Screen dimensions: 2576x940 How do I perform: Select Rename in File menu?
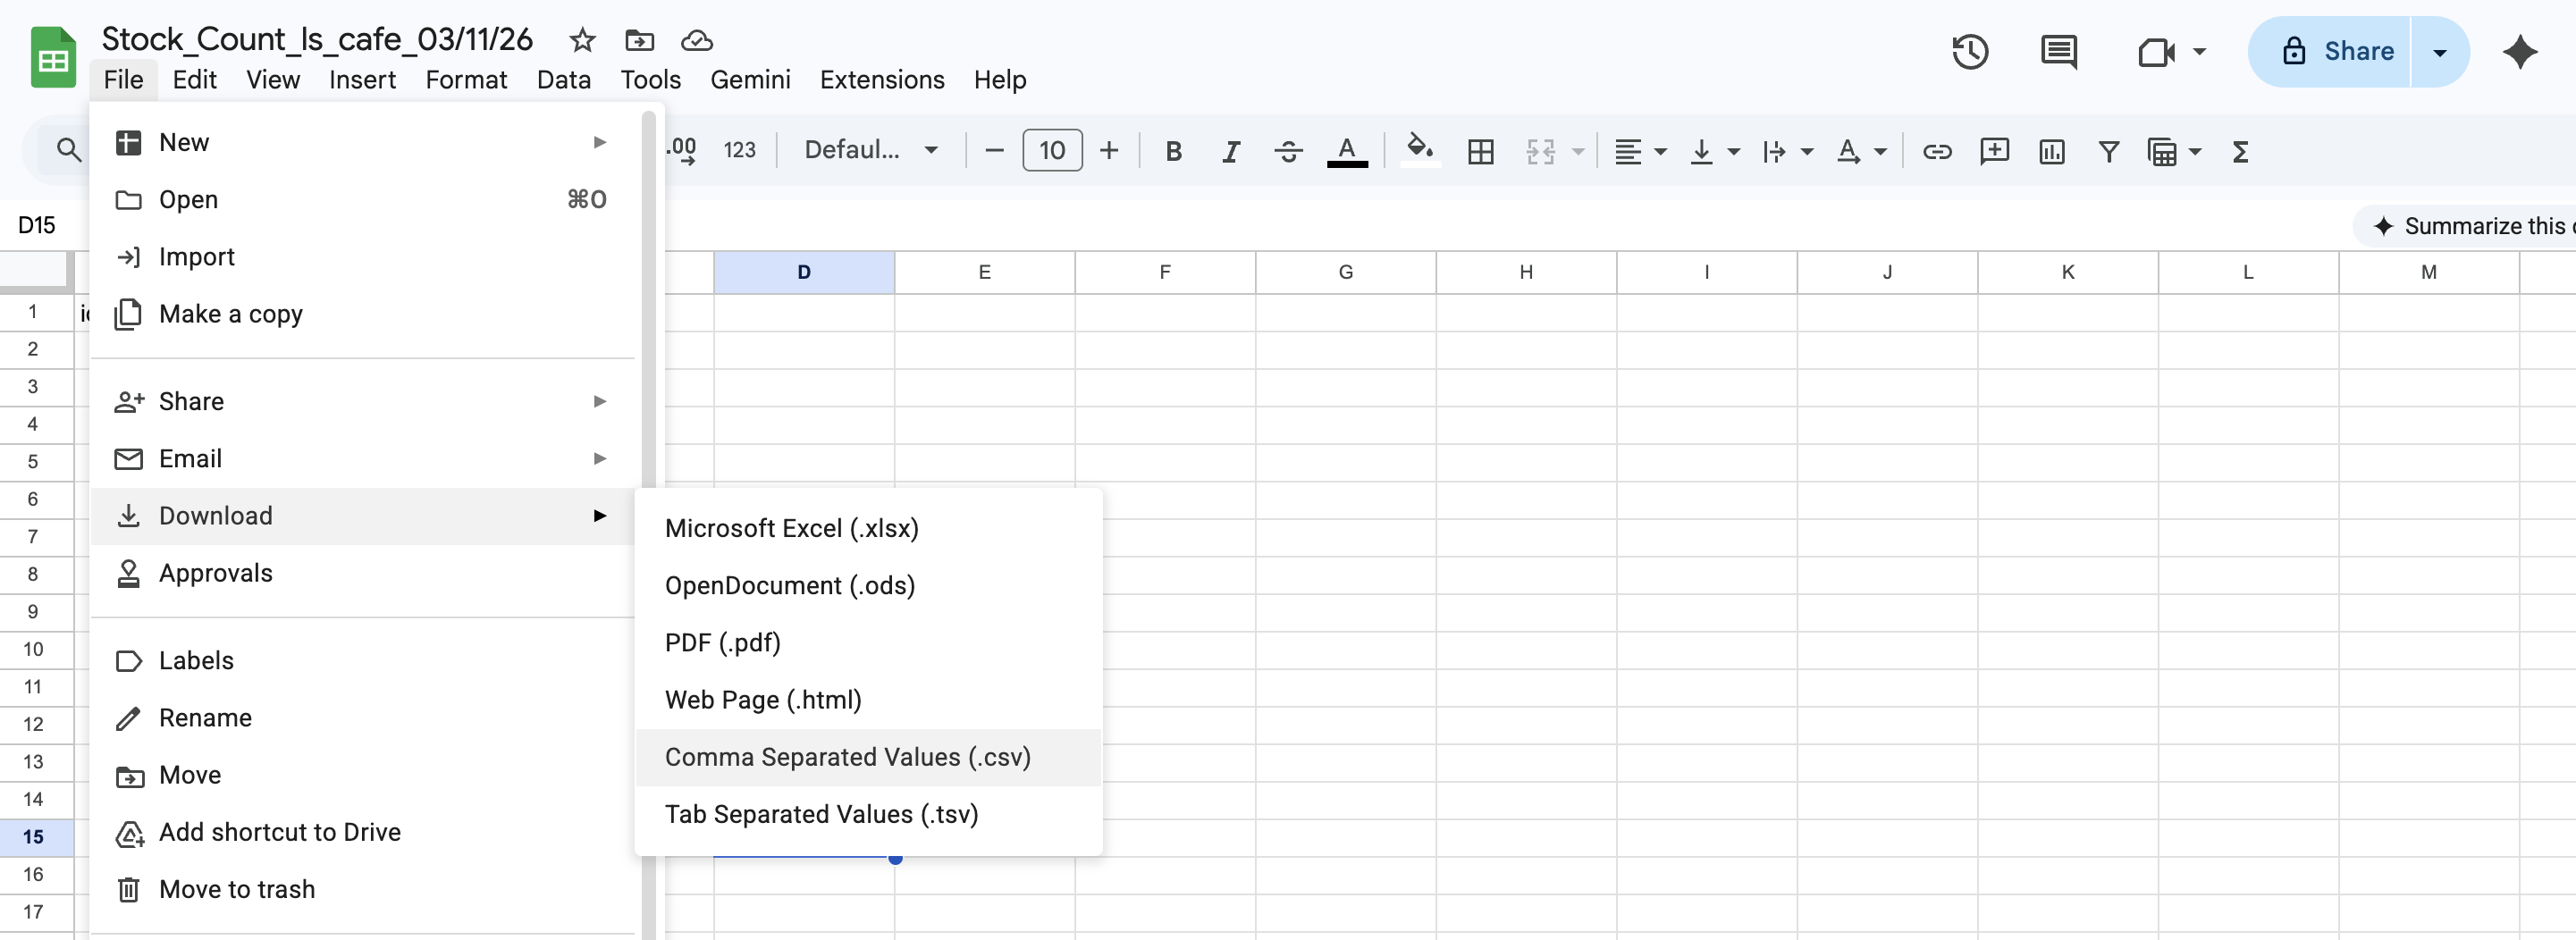363,718
